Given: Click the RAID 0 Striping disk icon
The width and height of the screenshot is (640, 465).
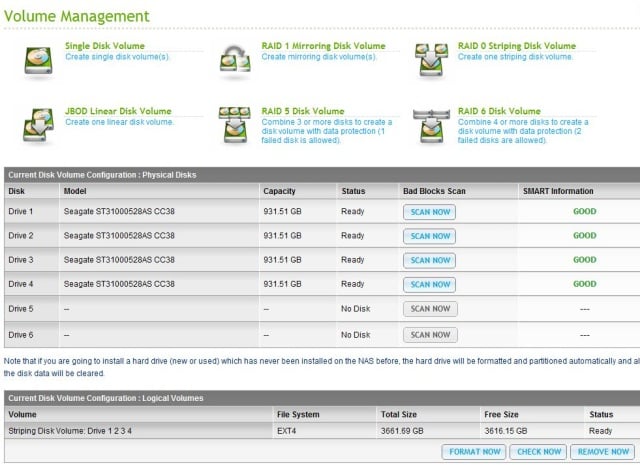Looking at the screenshot, I should click(431, 60).
